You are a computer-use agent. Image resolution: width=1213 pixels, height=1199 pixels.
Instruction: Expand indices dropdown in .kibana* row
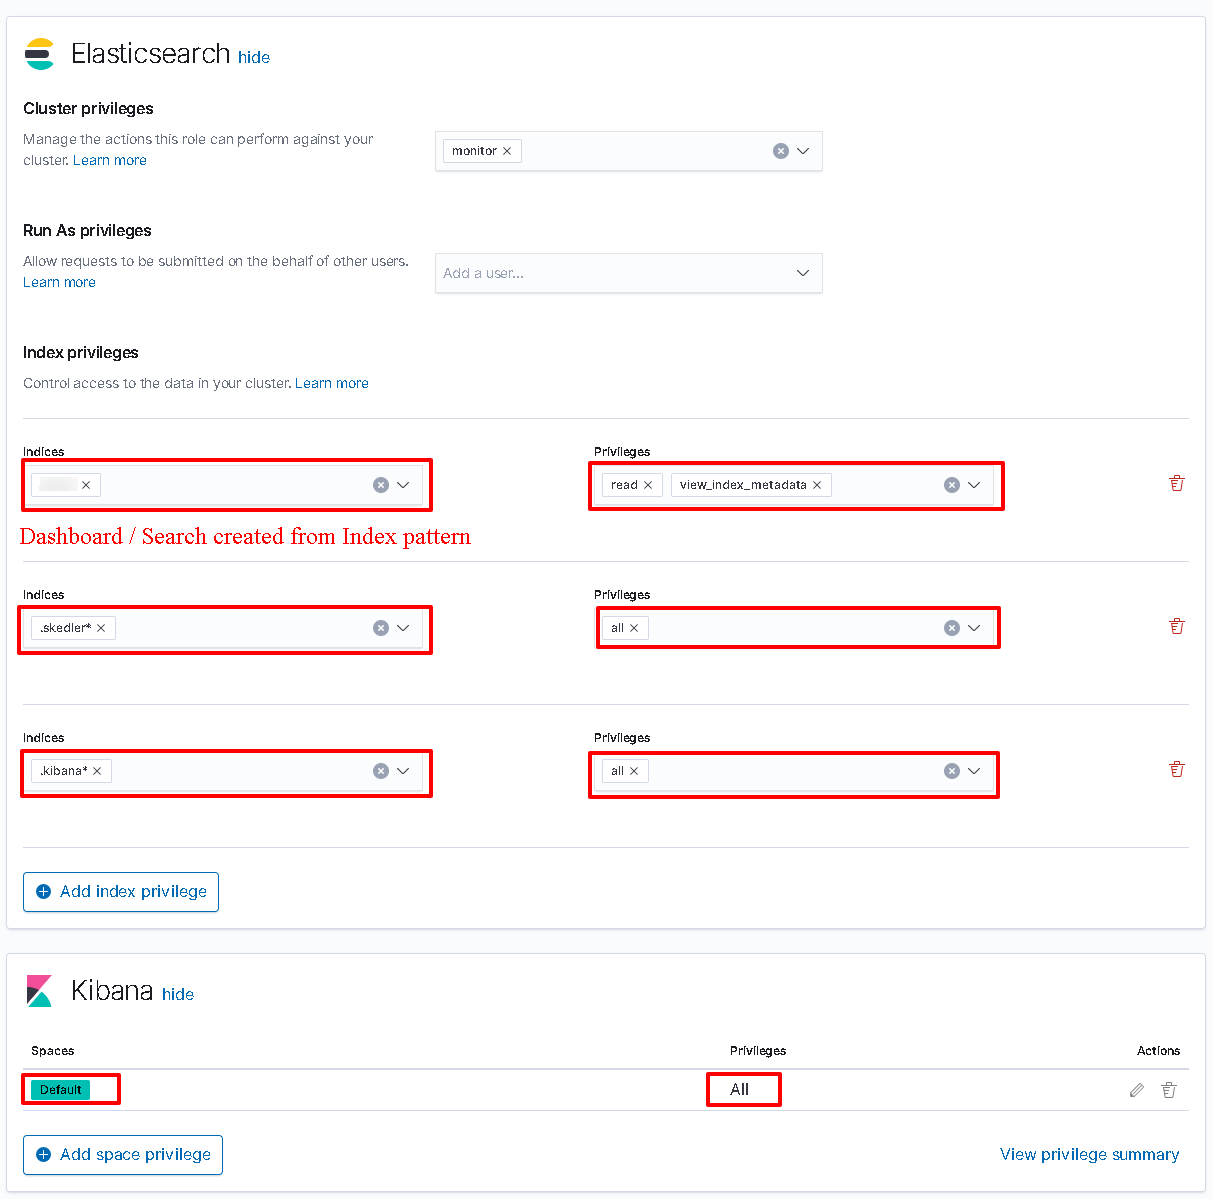[x=403, y=771]
